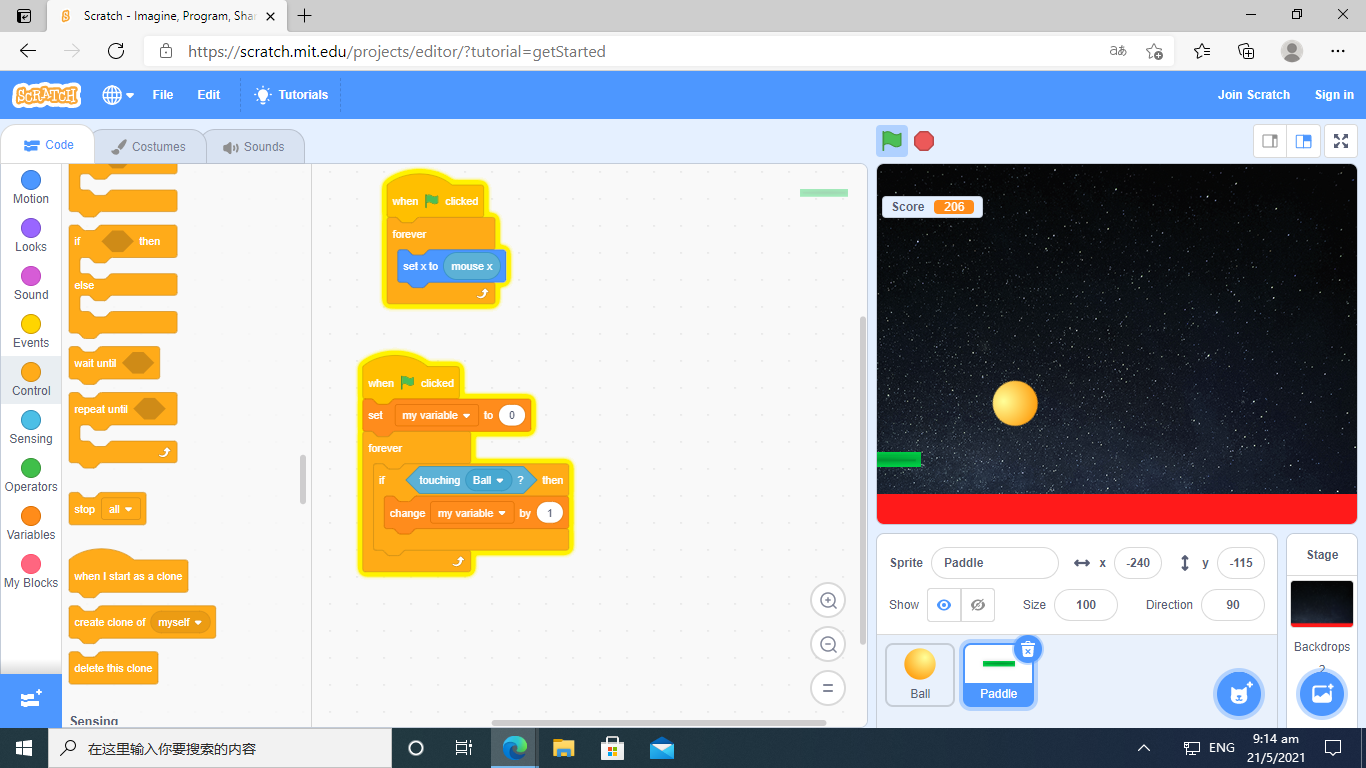Expand the 'stop all' block dropdown
1366x768 pixels.
(x=128, y=509)
